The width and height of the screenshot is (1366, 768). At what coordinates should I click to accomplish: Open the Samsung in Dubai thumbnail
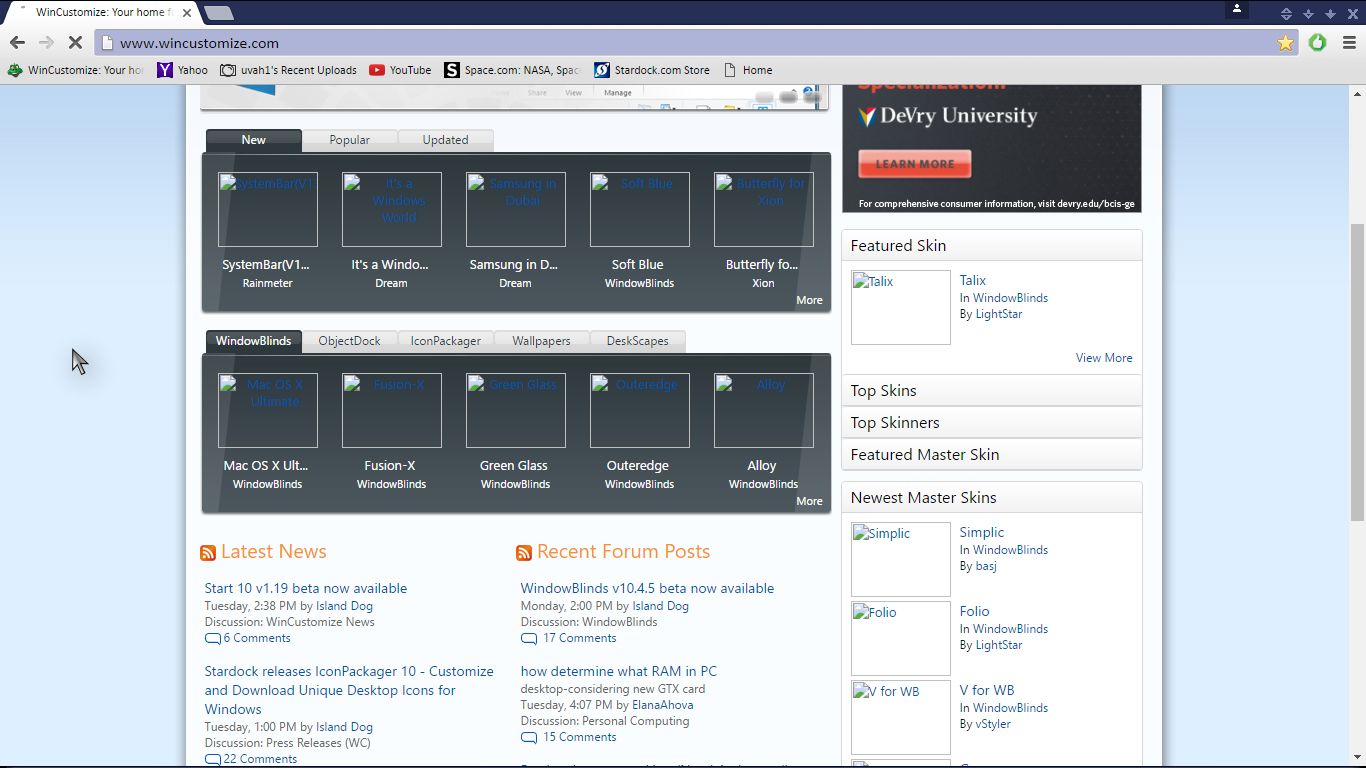pos(516,209)
